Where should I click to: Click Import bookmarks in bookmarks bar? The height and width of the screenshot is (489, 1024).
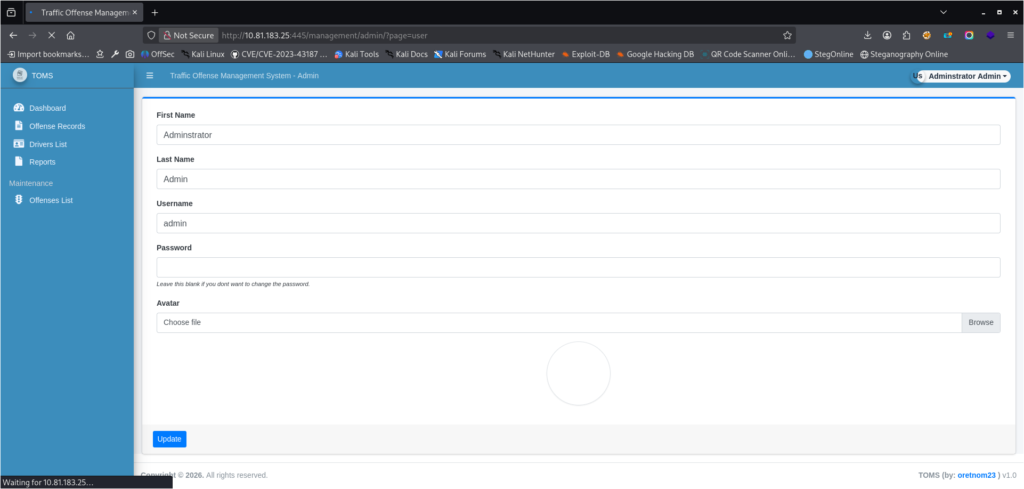point(48,54)
